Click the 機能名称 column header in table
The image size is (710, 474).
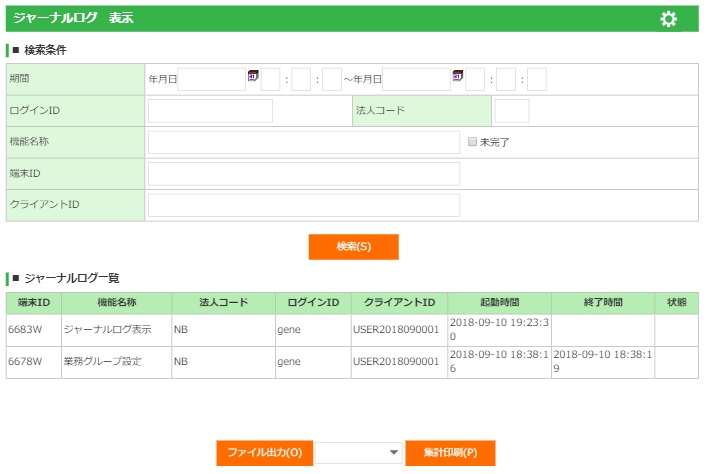point(116,302)
